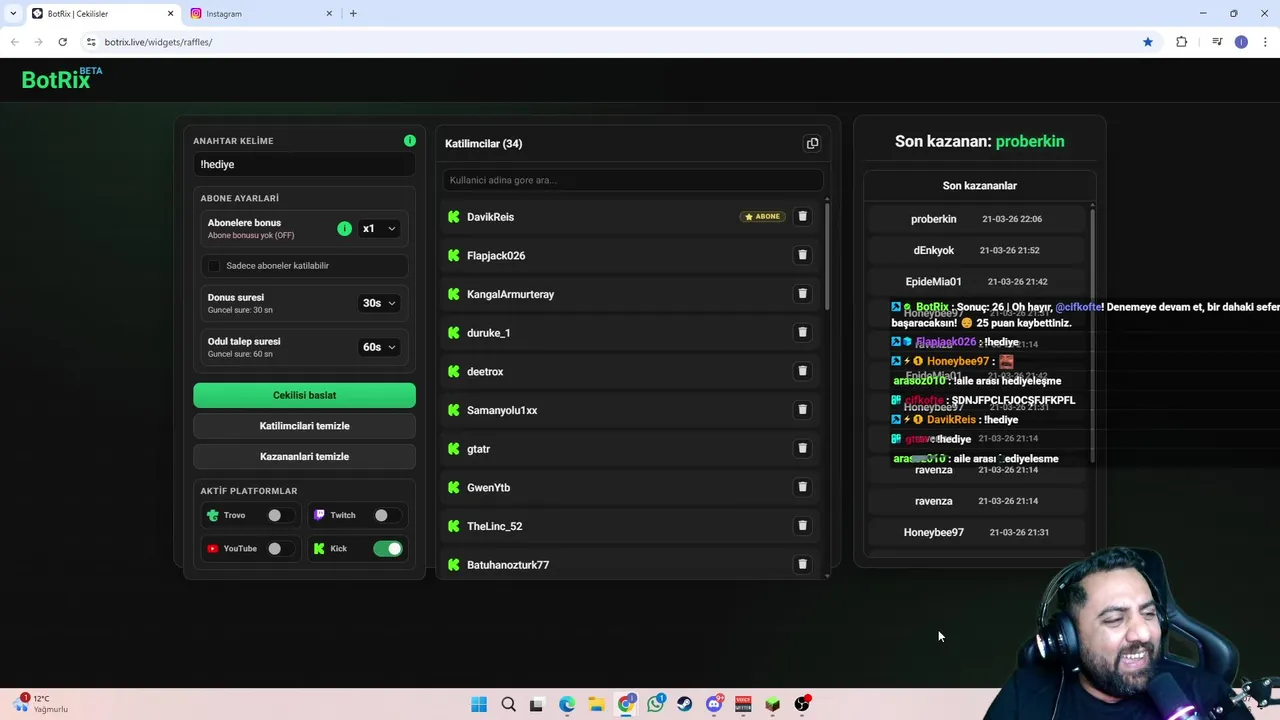This screenshot has height=720, width=1280.
Task: Remove duruke_1 with trash icon
Action: 802,332
